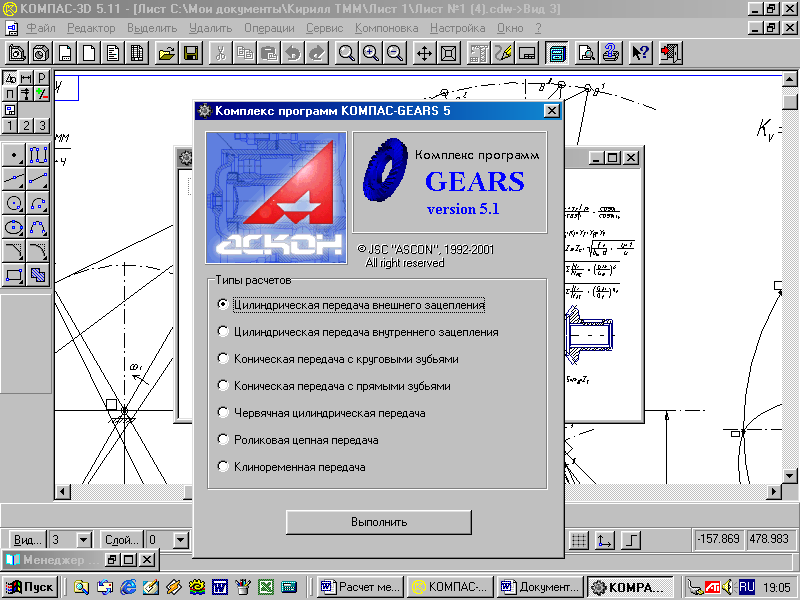Click the zoom window magnifier icon
The height and width of the screenshot is (600, 800).
click(x=346, y=53)
